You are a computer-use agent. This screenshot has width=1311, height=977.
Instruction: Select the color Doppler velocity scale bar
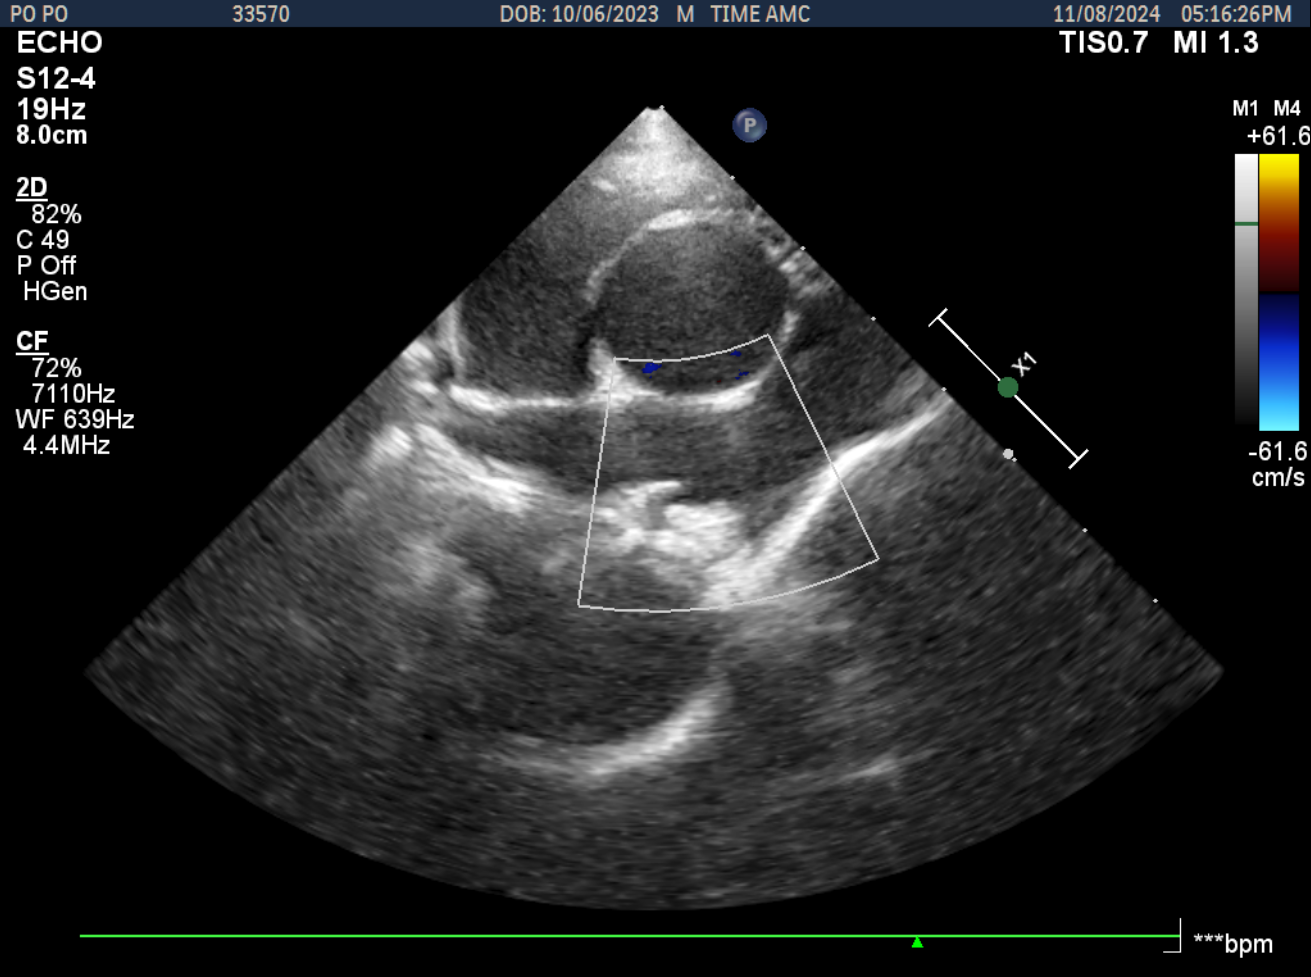coord(1278,291)
